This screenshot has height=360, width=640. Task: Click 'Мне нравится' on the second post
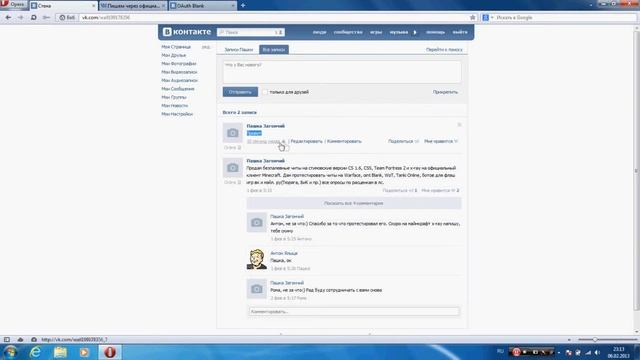[x=440, y=191]
